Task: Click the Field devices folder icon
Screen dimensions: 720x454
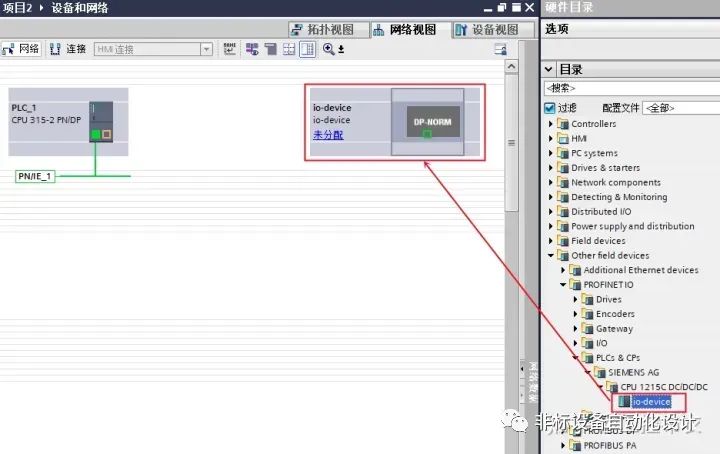Action: [563, 241]
